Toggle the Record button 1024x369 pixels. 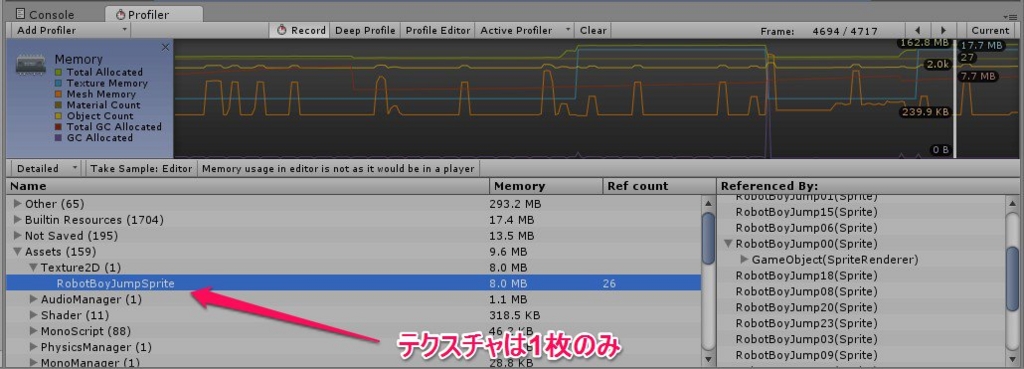(301, 30)
